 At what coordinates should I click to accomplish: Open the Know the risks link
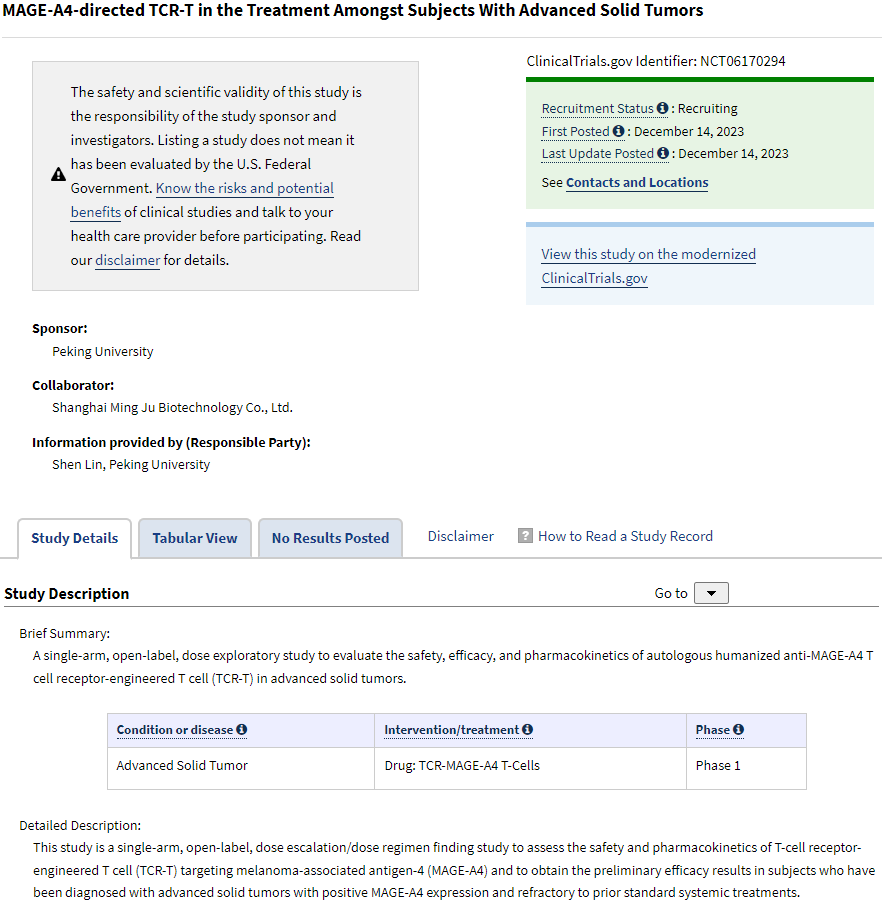(244, 187)
